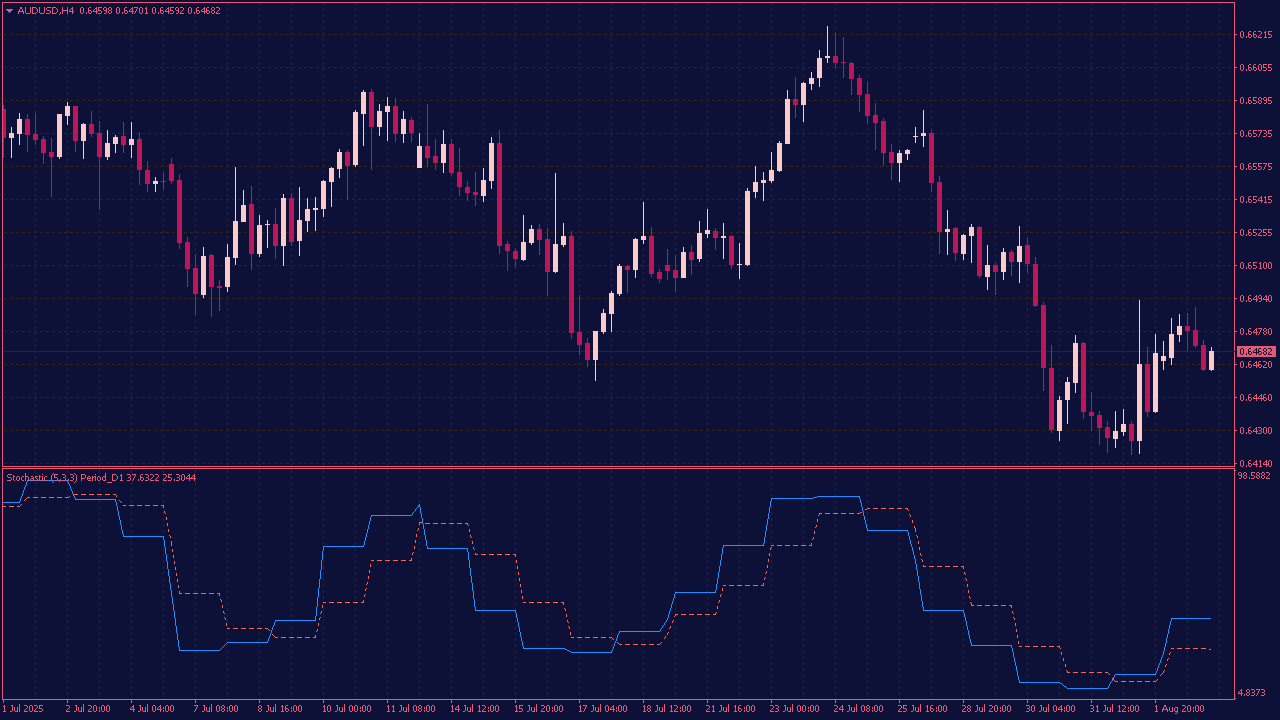Click the 98.5882 stochastic scale maximum value

1255,477
